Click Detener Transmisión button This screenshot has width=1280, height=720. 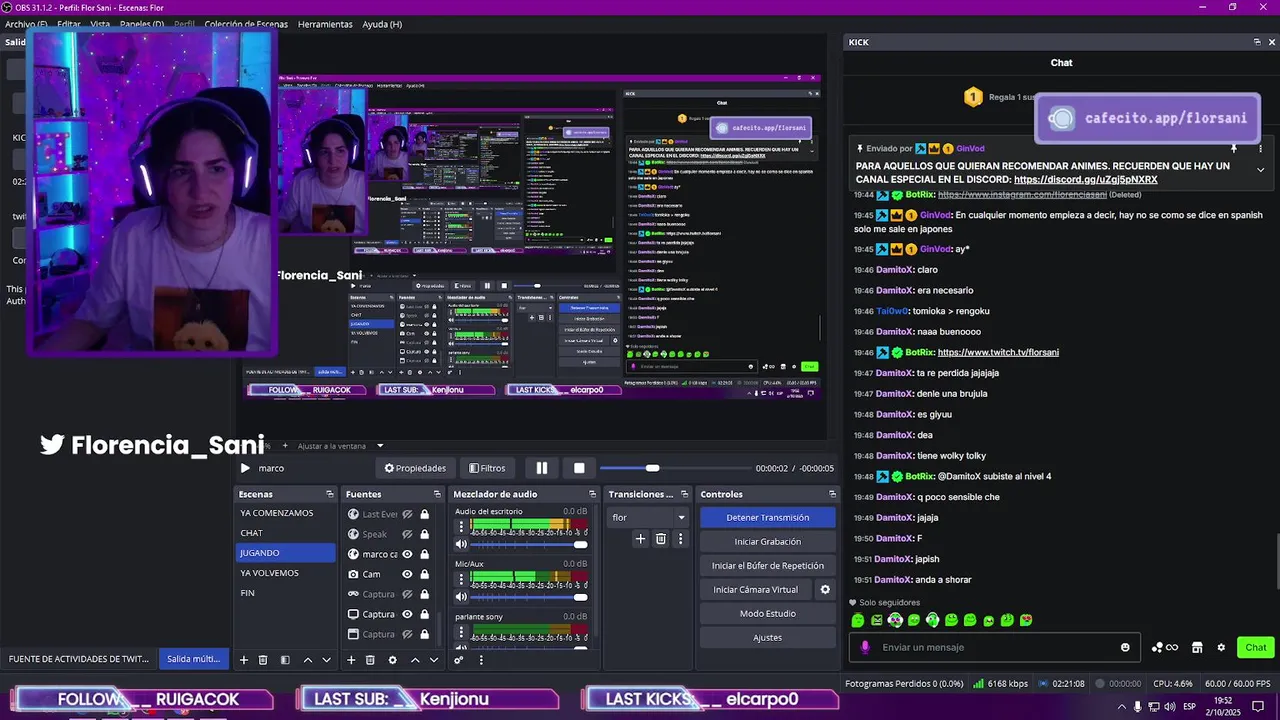(768, 517)
